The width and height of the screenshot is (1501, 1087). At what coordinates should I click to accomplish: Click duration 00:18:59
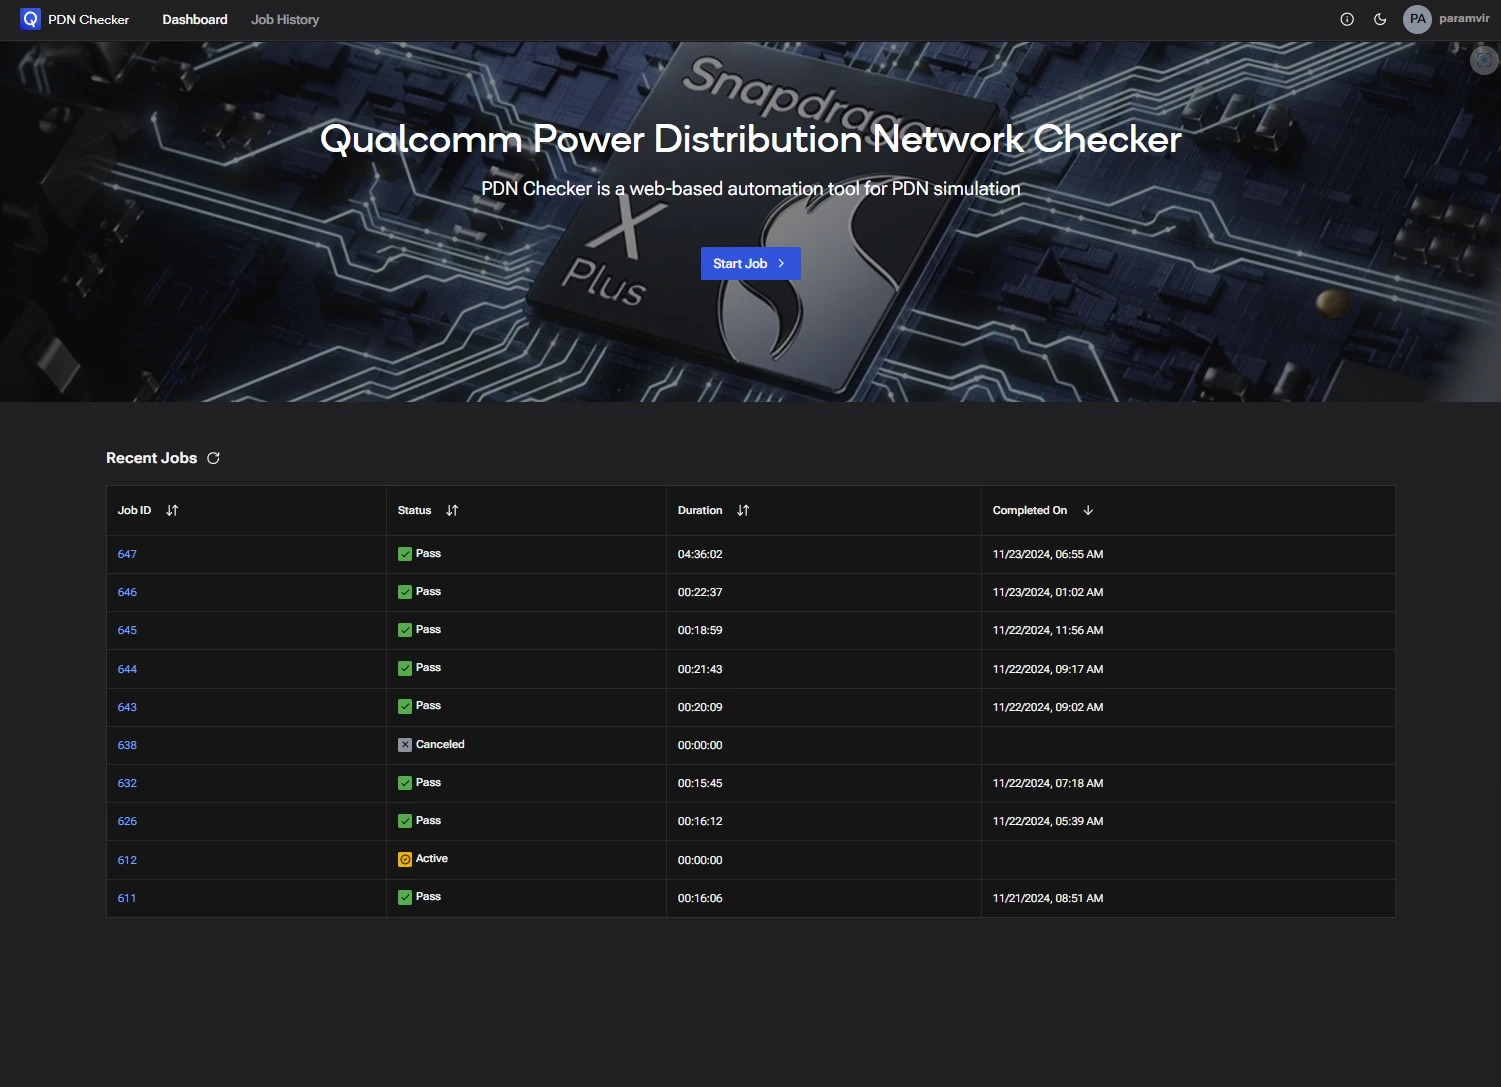[x=700, y=630]
